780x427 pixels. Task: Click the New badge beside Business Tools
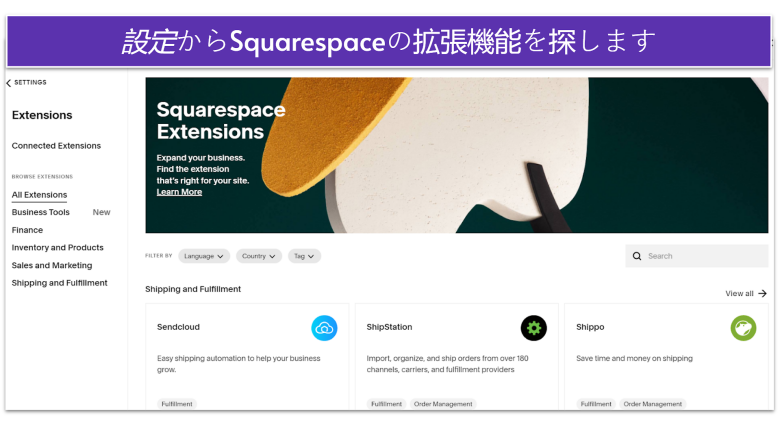(x=101, y=213)
